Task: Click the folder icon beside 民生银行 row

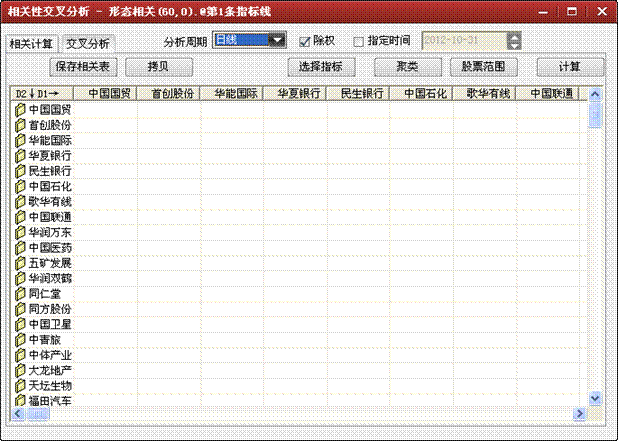Action: 20,171
